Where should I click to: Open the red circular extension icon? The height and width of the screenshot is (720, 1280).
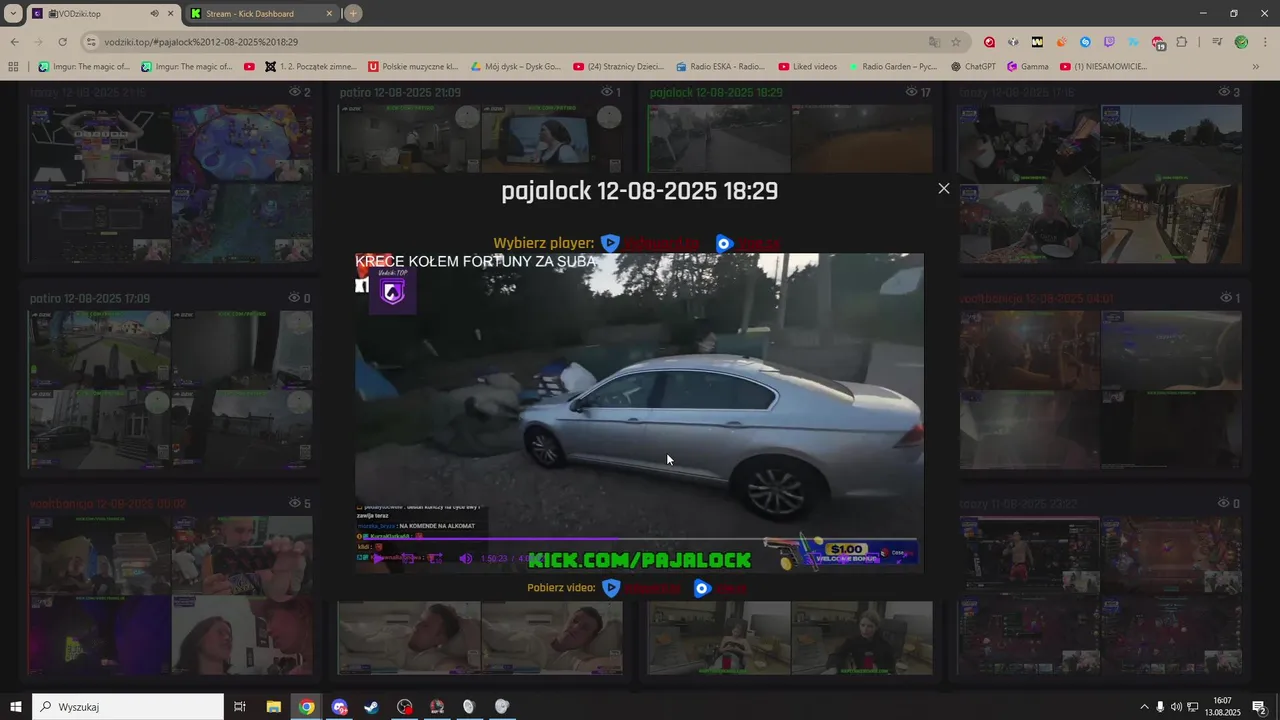(989, 42)
